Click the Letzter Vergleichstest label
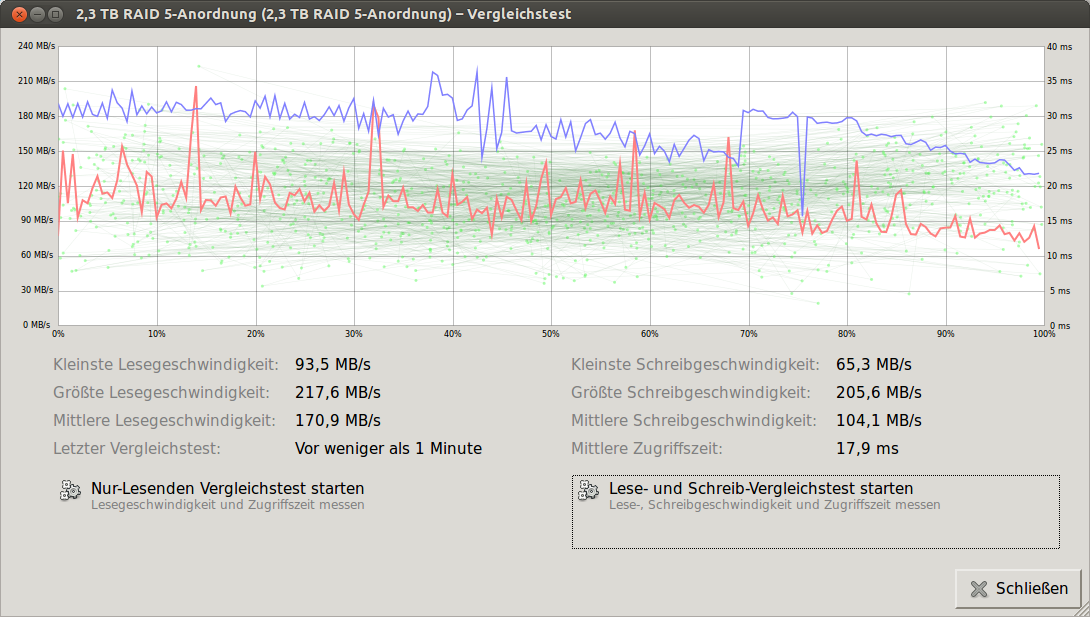Viewport: 1090px width, 617px height. 137,448
